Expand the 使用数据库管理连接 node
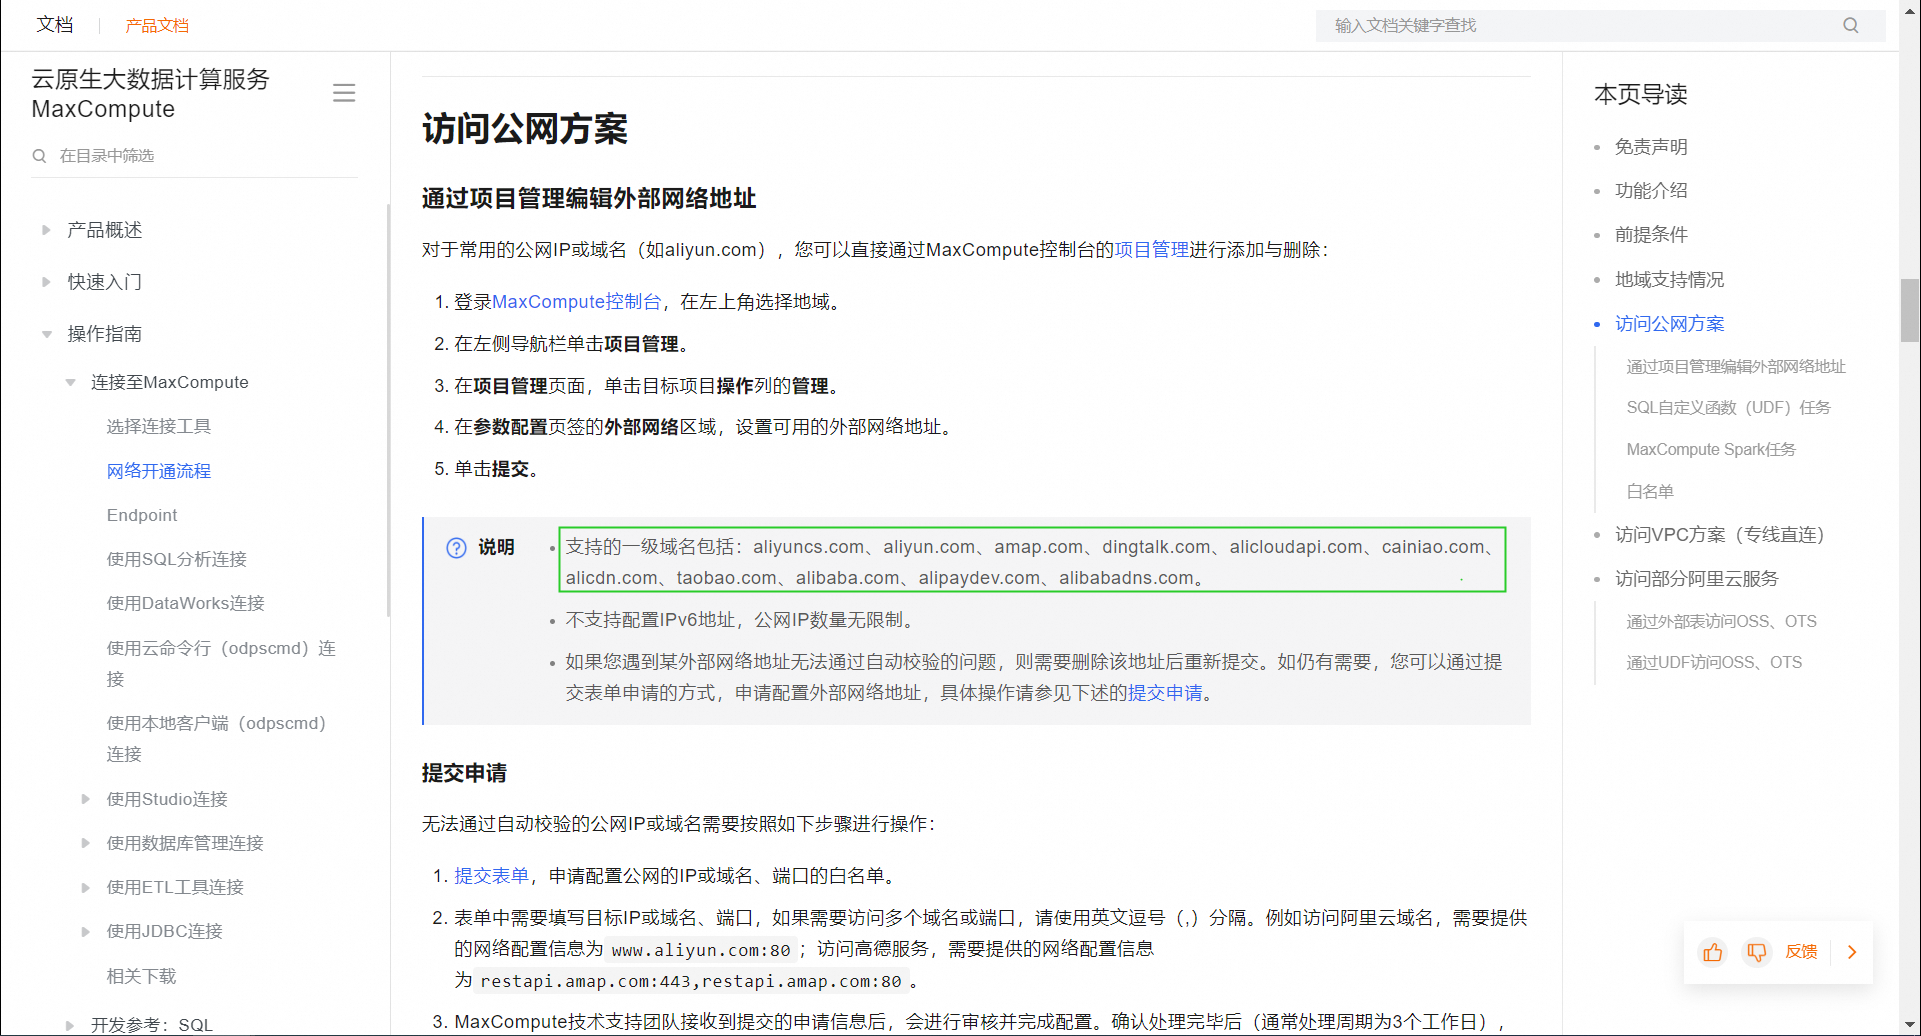This screenshot has width=1921, height=1036. [86, 843]
